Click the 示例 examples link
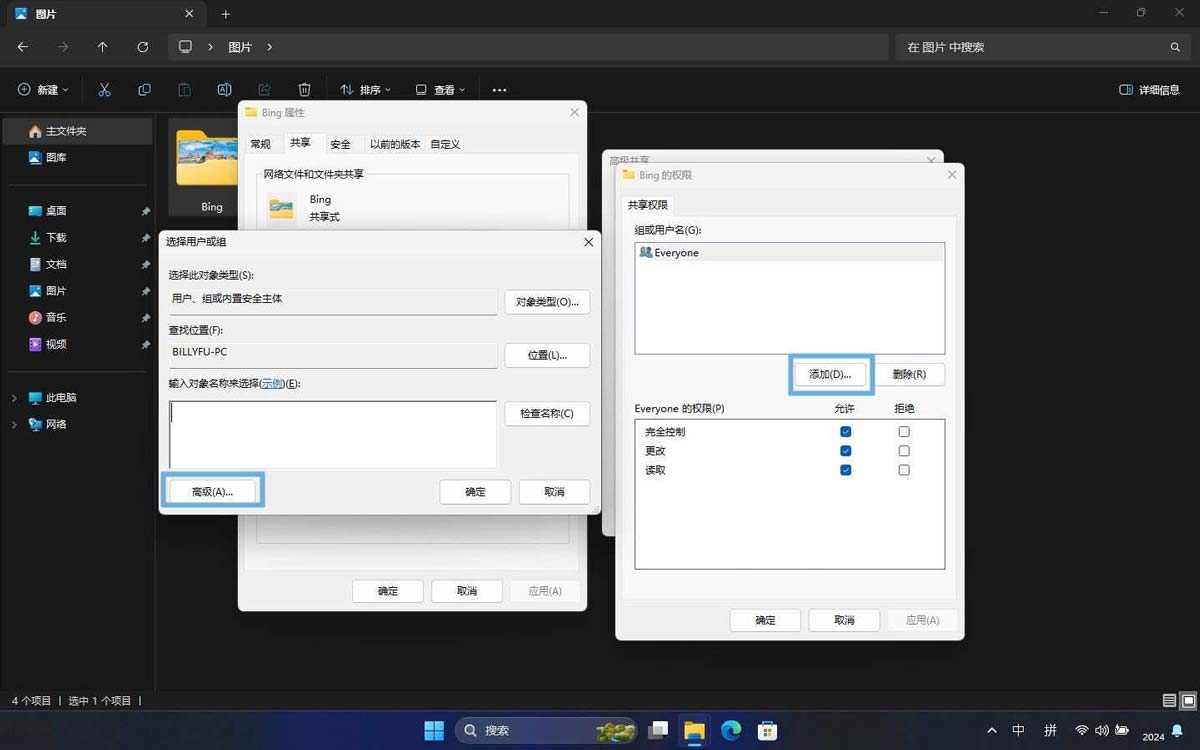1200x750 pixels. pyautogui.click(x=271, y=384)
